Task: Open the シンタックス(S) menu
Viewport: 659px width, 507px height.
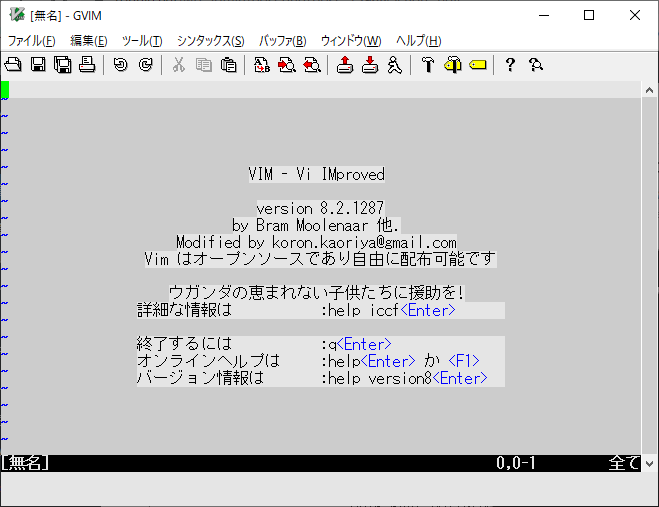Action: [211, 41]
